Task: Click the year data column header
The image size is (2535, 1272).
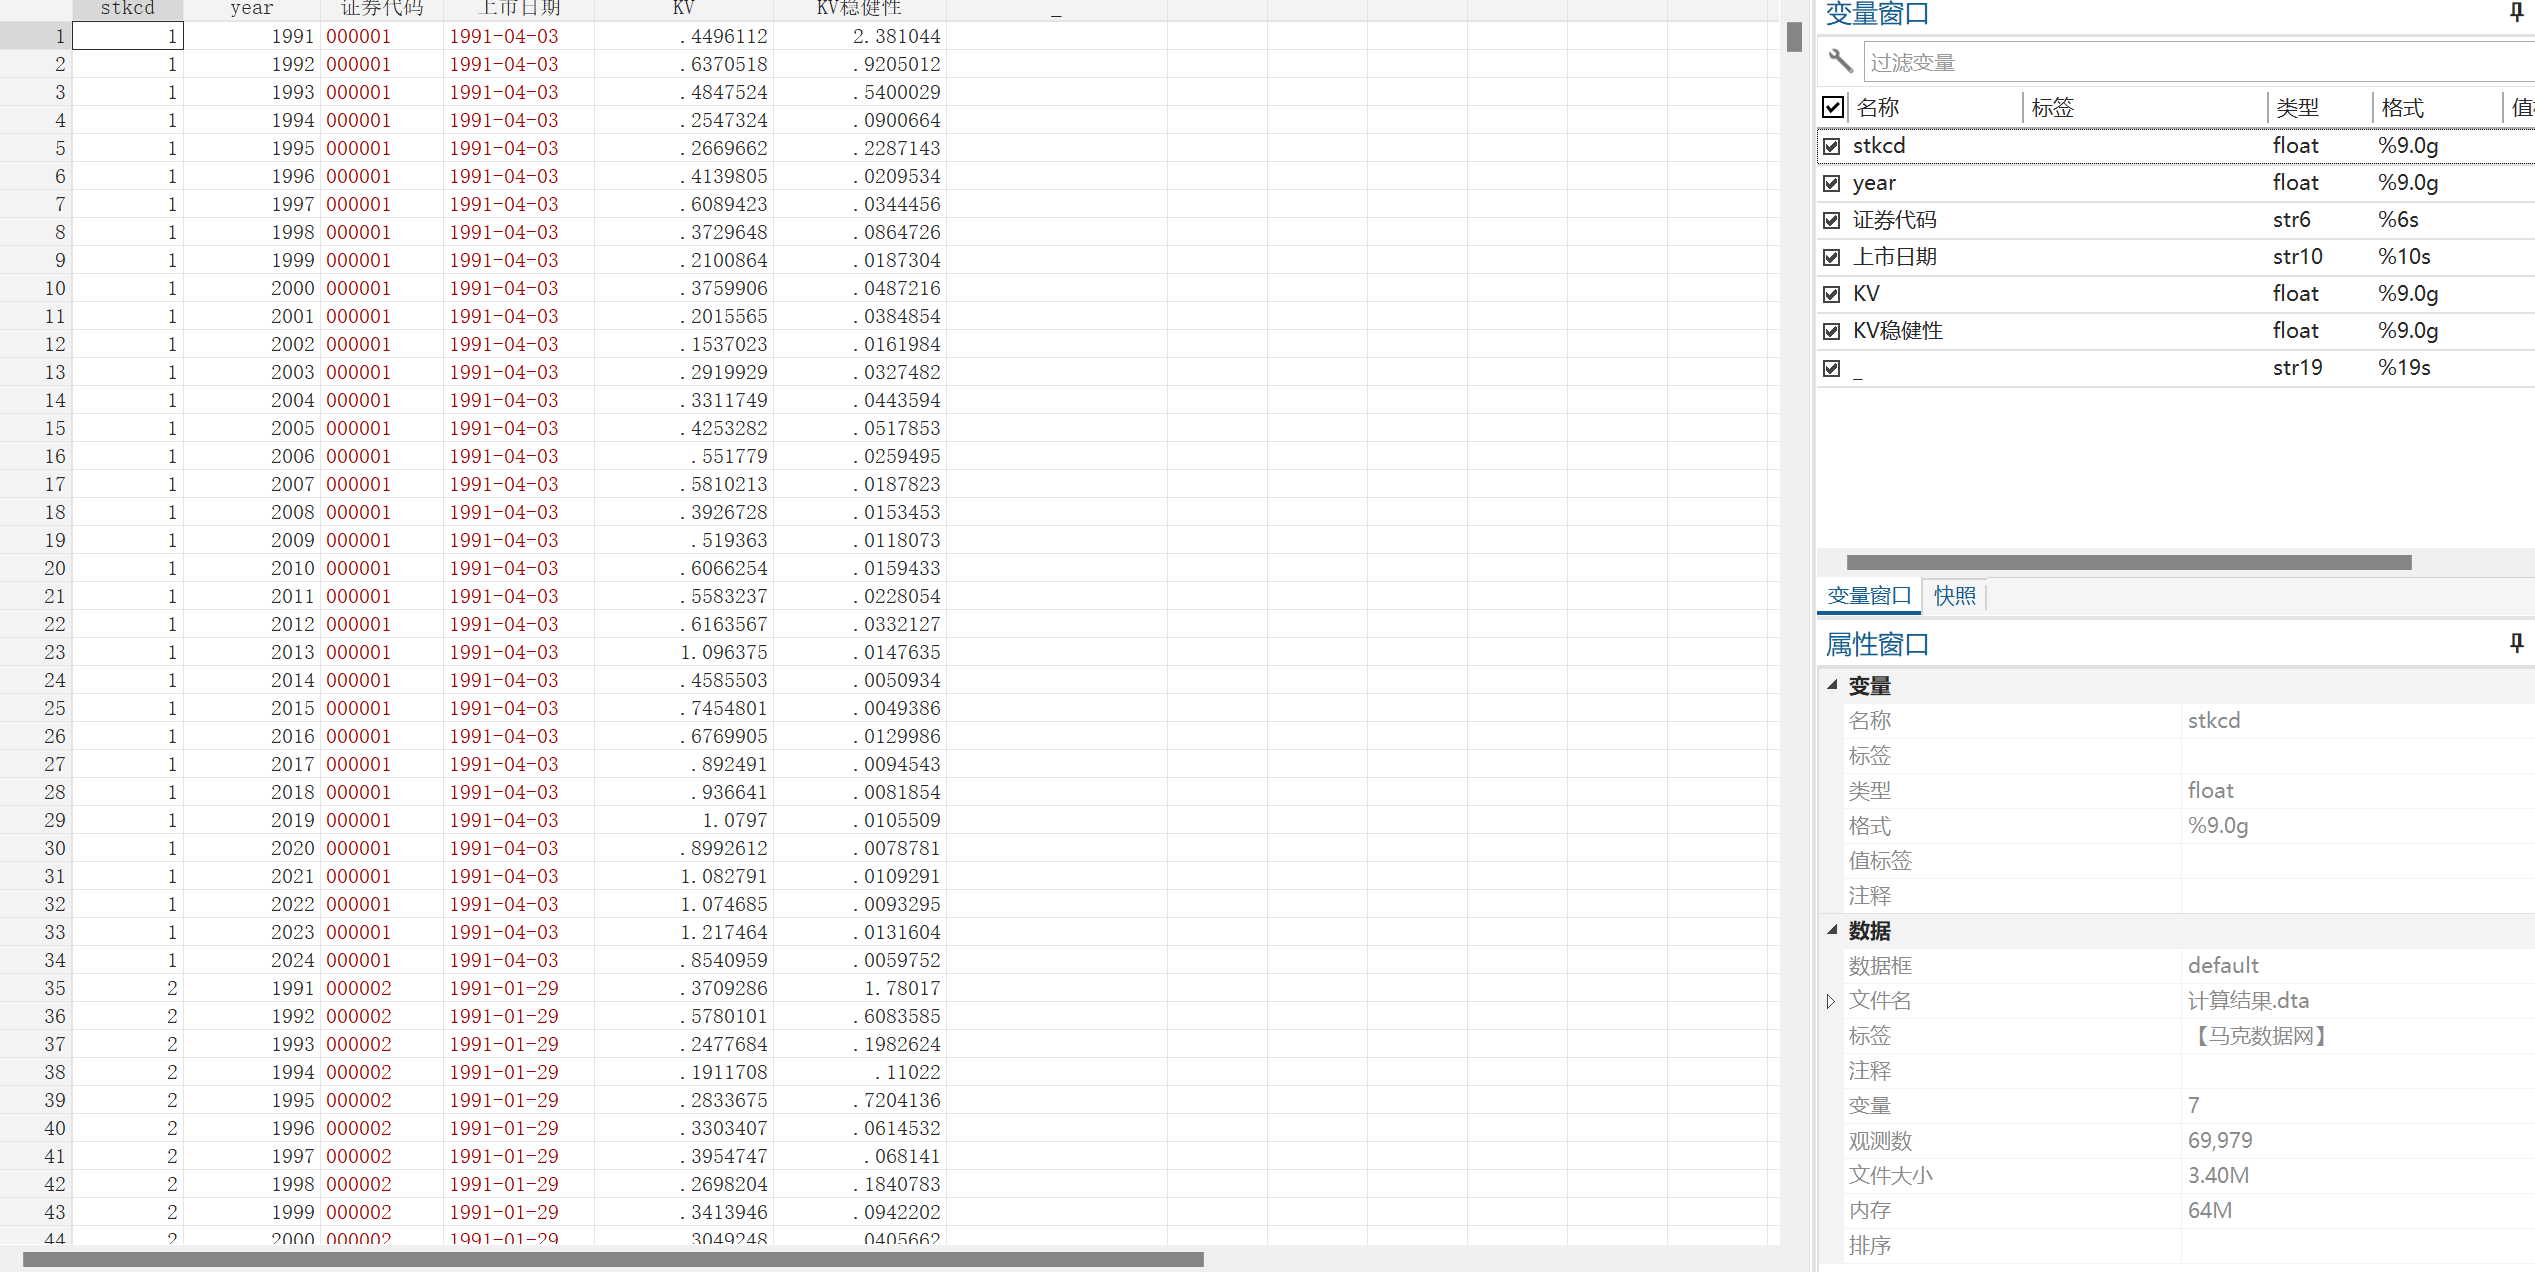Action: [251, 9]
